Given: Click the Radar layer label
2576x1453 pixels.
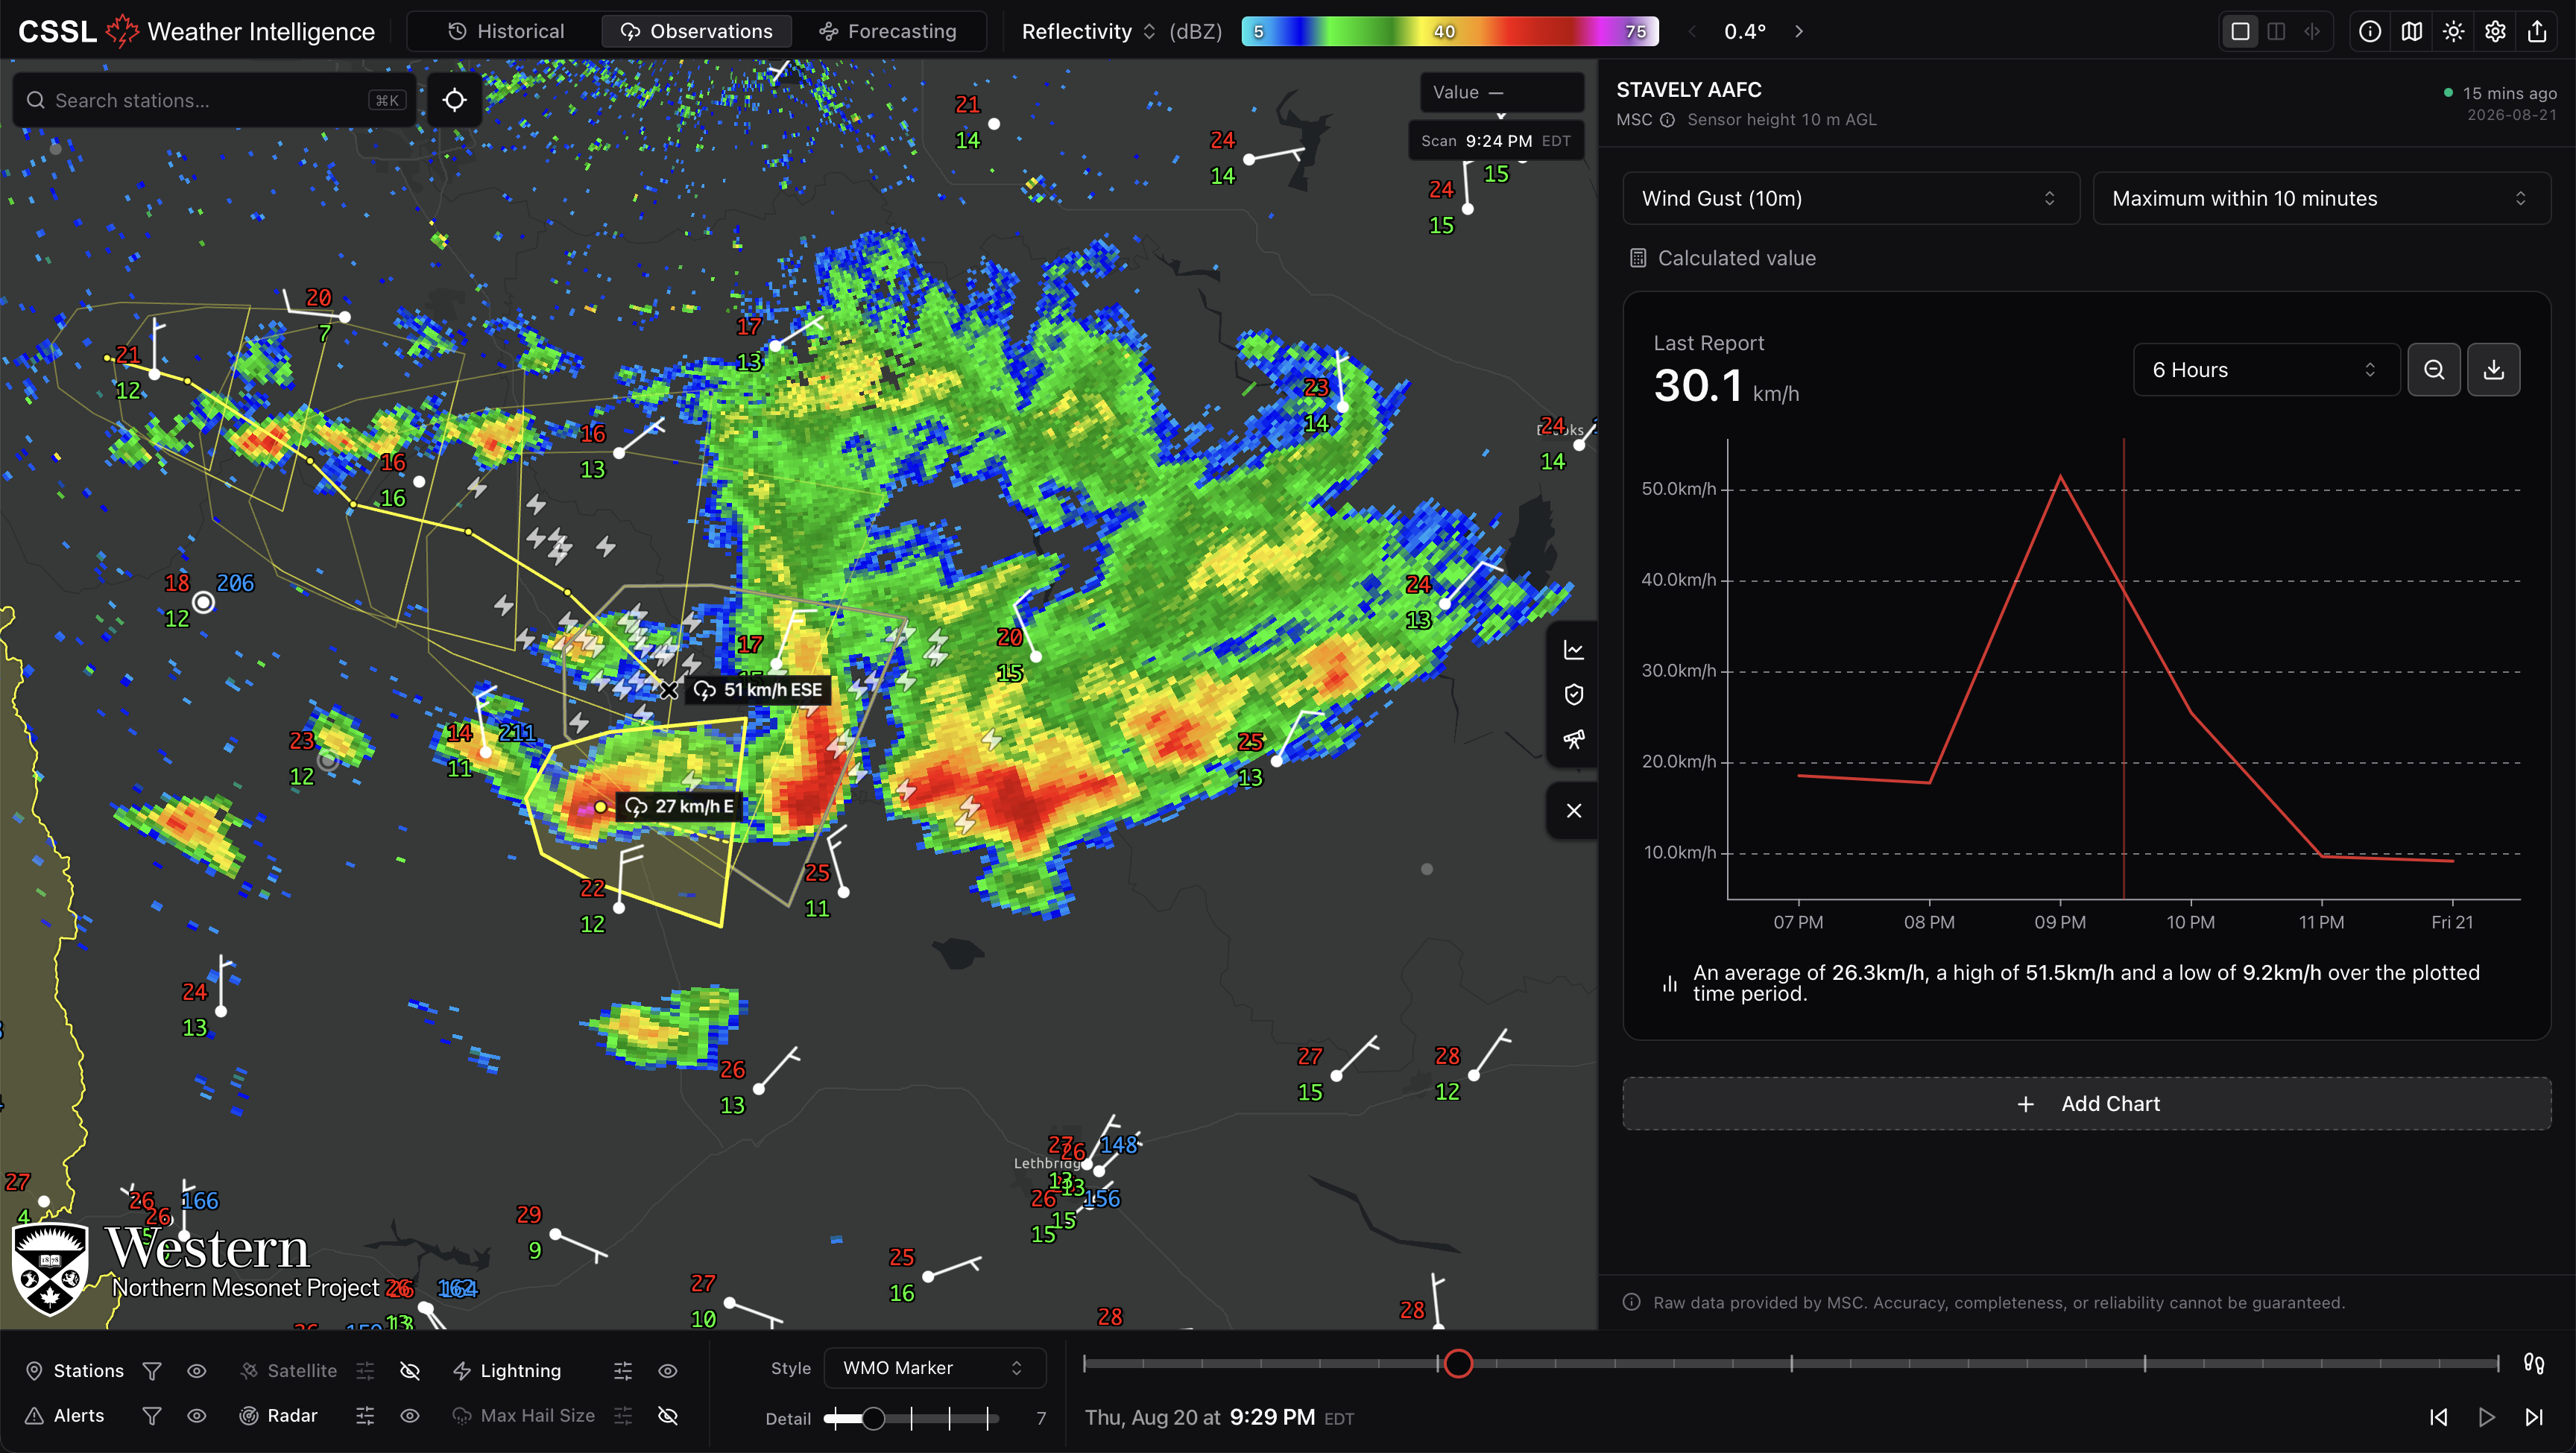Looking at the screenshot, I should tap(292, 1416).
